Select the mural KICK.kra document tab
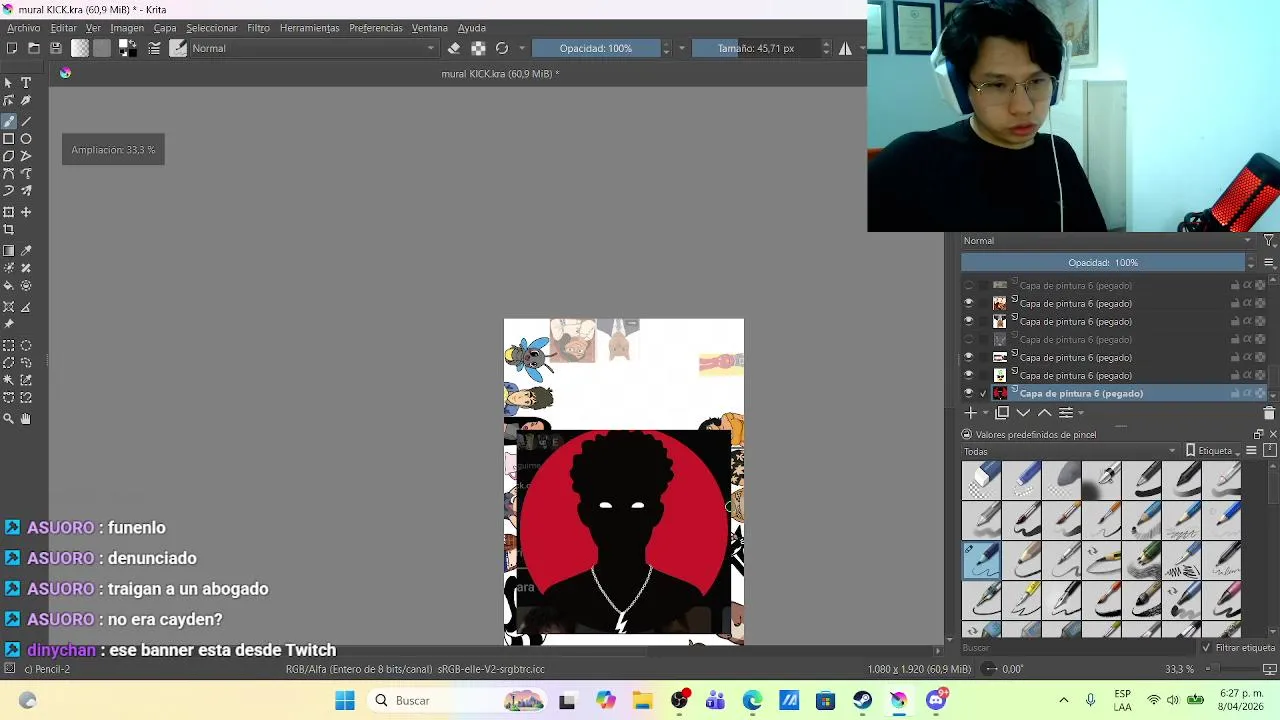 point(500,74)
